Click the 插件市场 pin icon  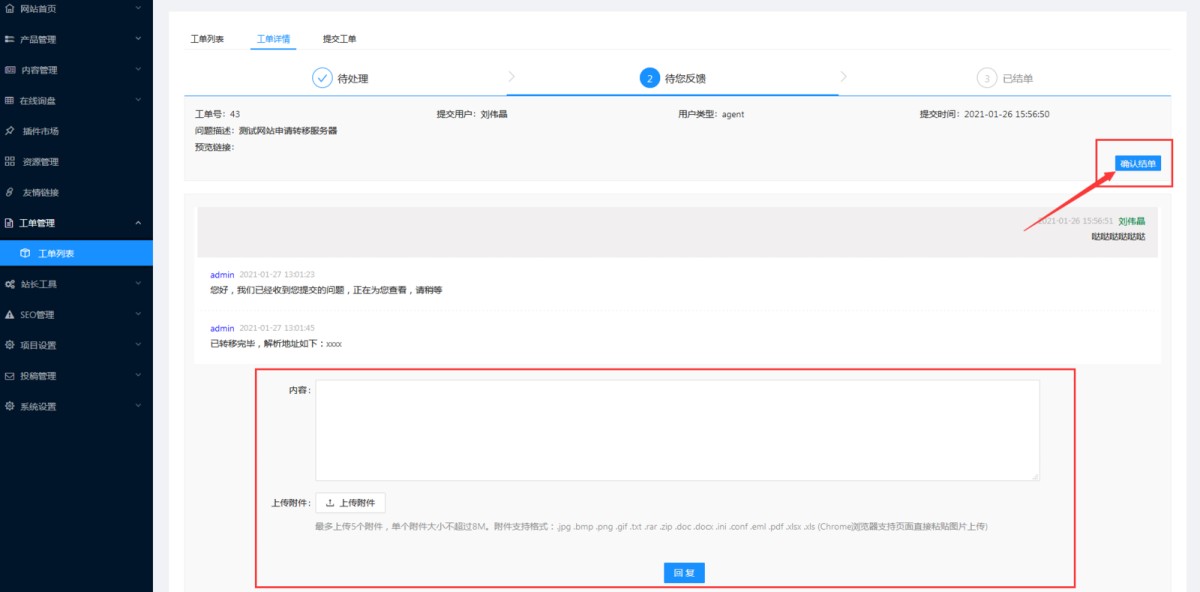click(x=10, y=131)
